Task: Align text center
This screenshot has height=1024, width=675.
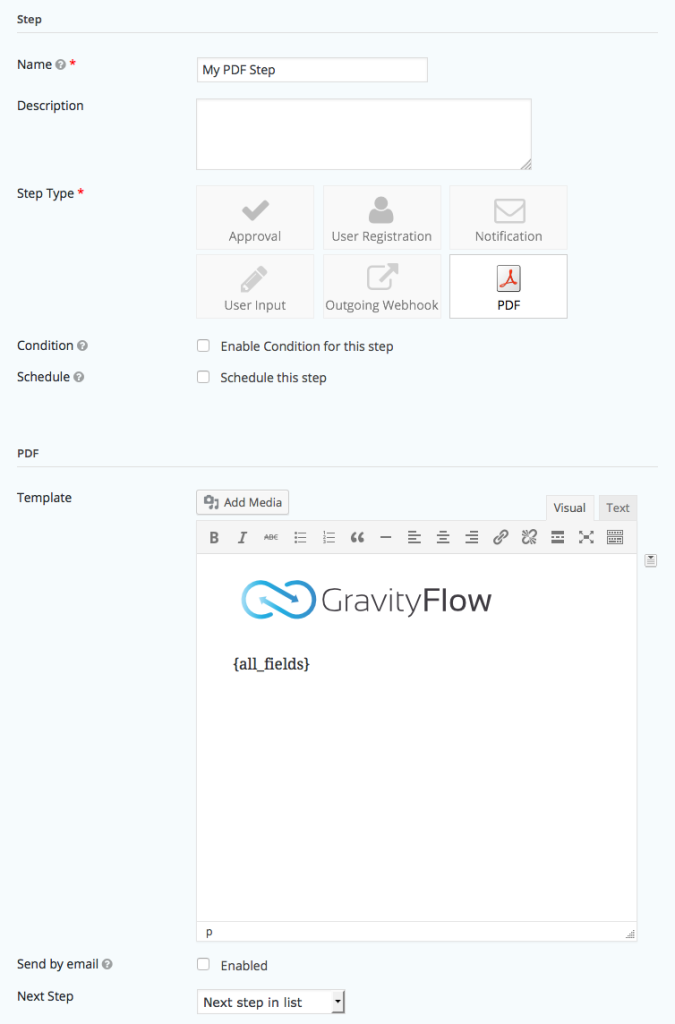Action: [x=443, y=537]
